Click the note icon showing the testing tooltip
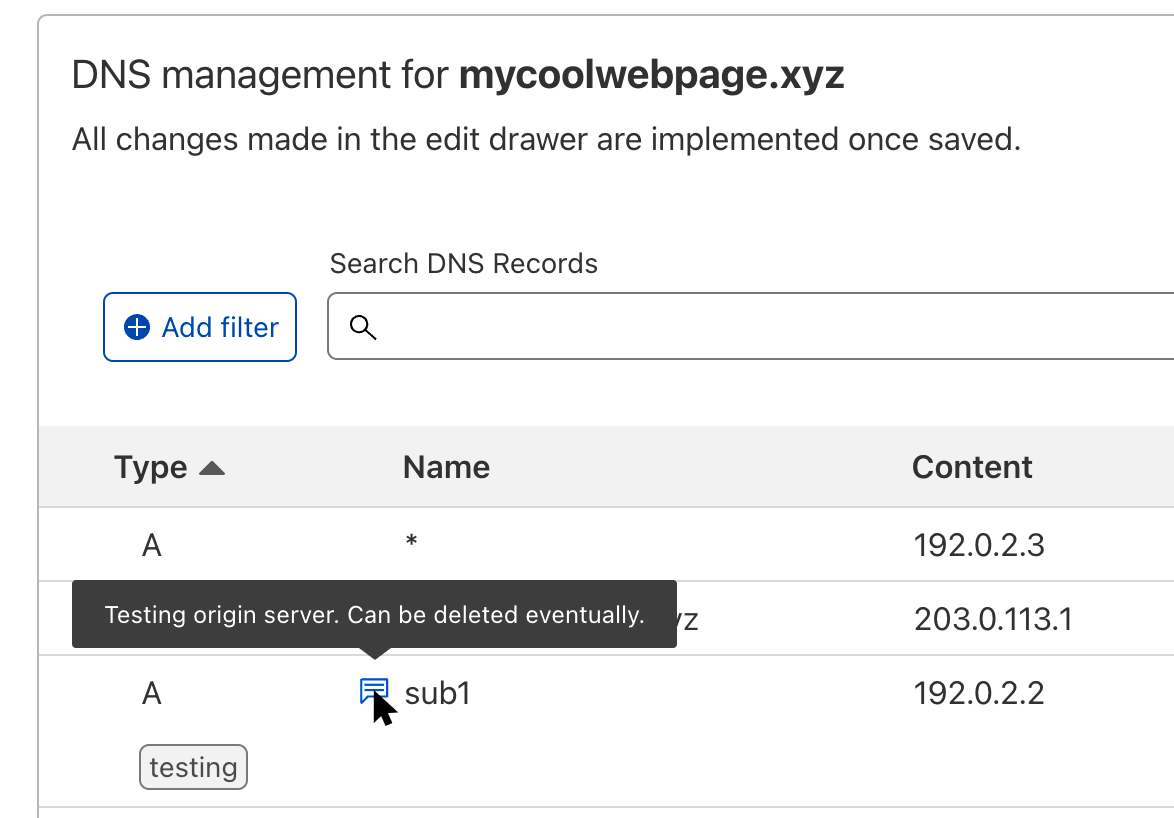The width and height of the screenshot is (1174, 818). [x=374, y=691]
